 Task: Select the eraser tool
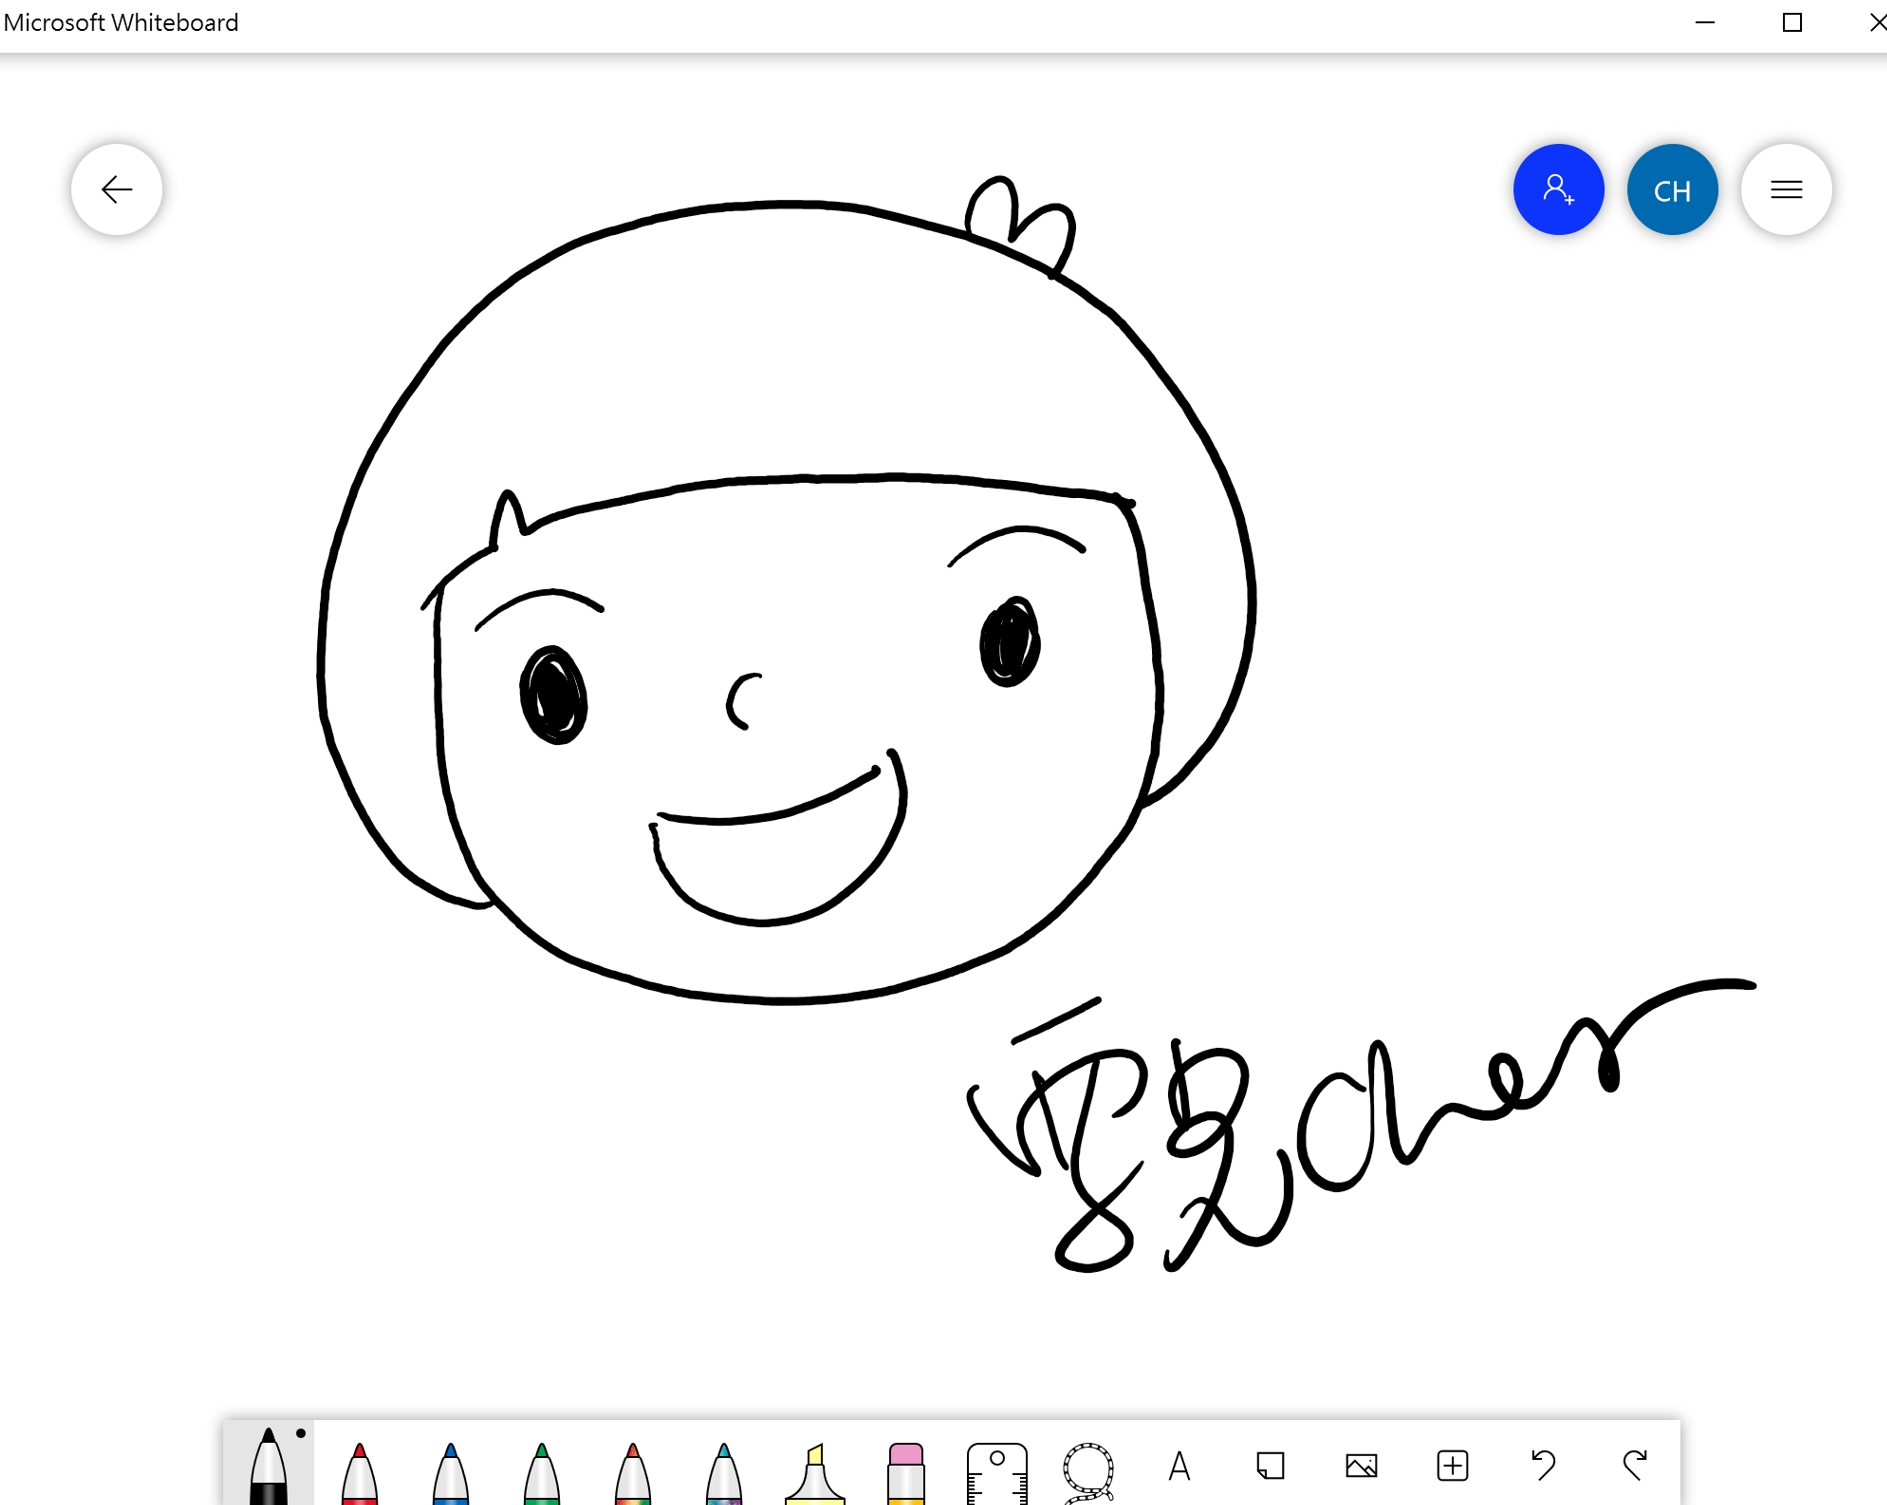pyautogui.click(x=906, y=1472)
